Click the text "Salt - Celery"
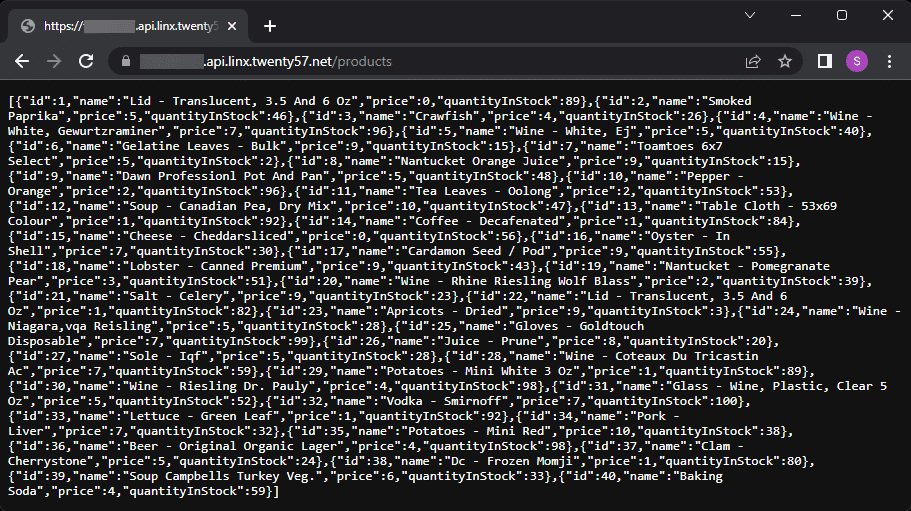This screenshot has height=511, width=911. [x=175, y=296]
